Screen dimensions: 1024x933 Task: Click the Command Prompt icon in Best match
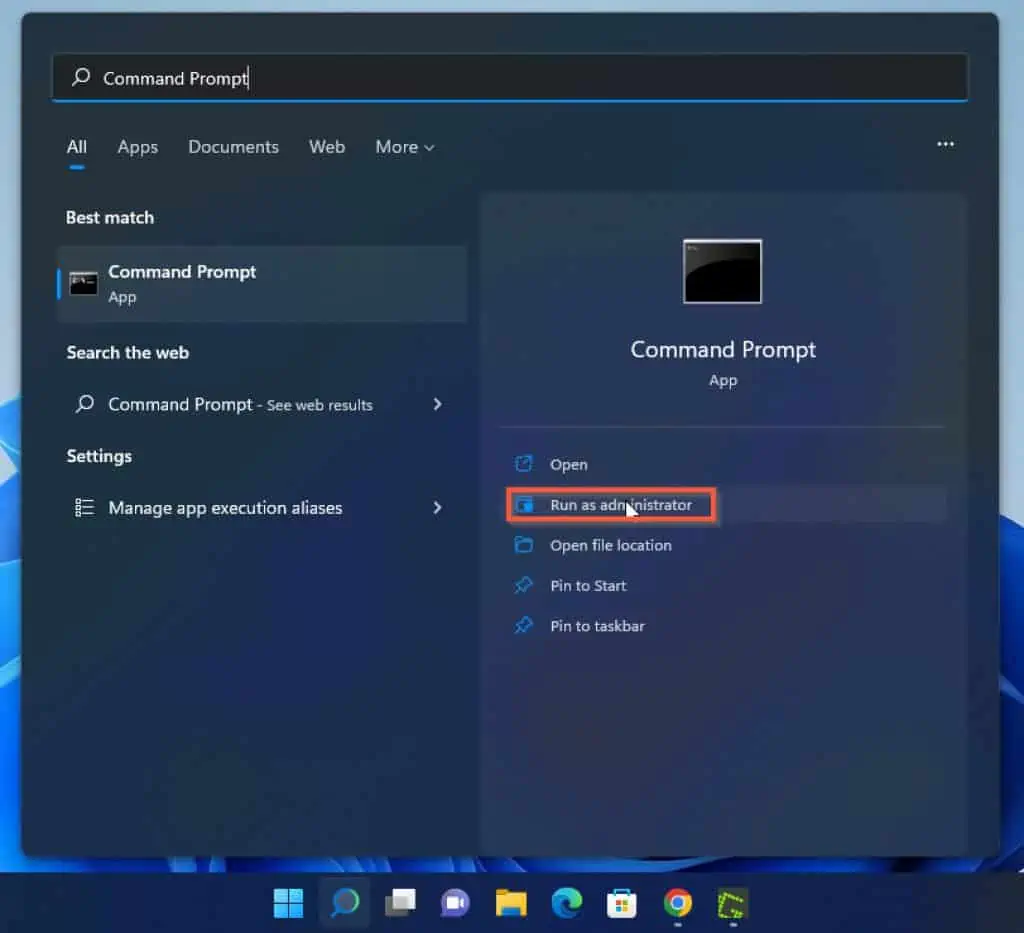84,284
